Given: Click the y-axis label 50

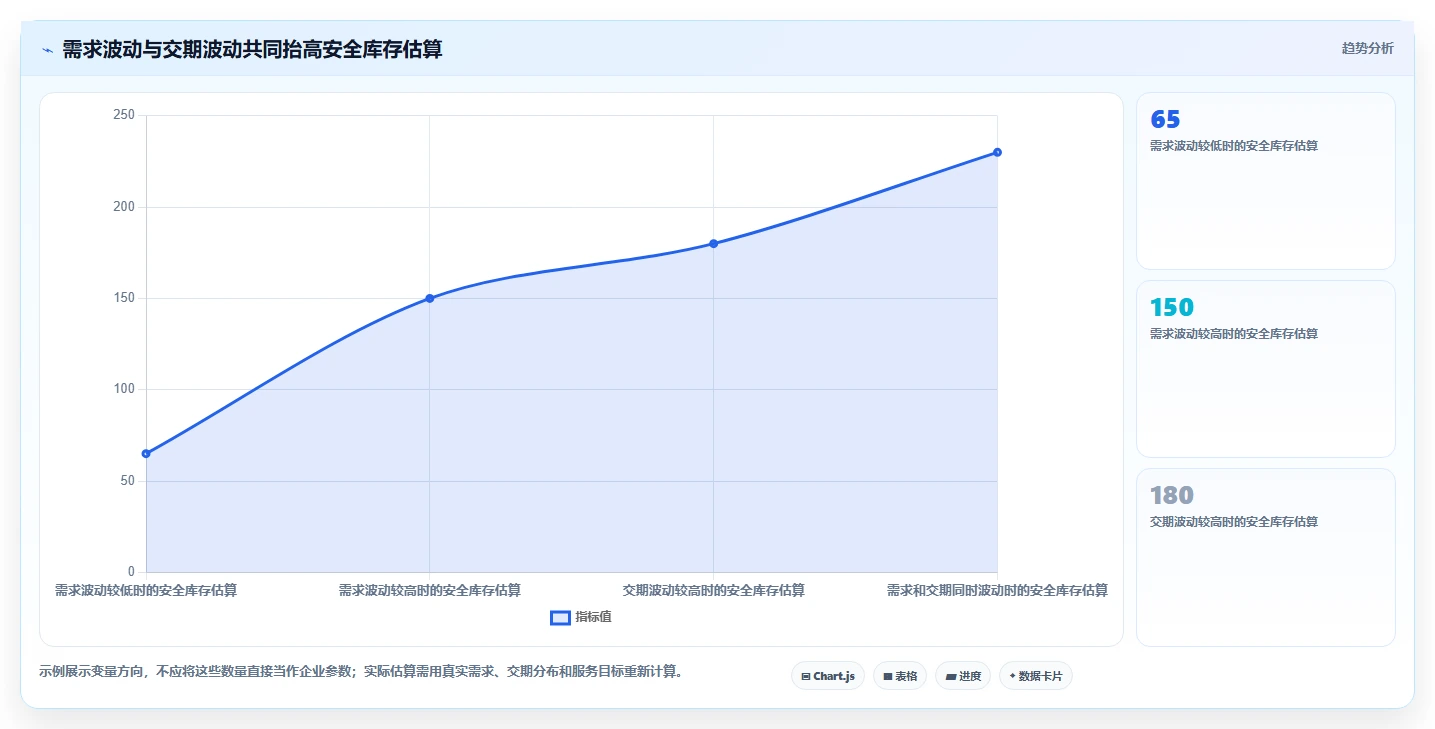Looking at the screenshot, I should tap(127, 481).
